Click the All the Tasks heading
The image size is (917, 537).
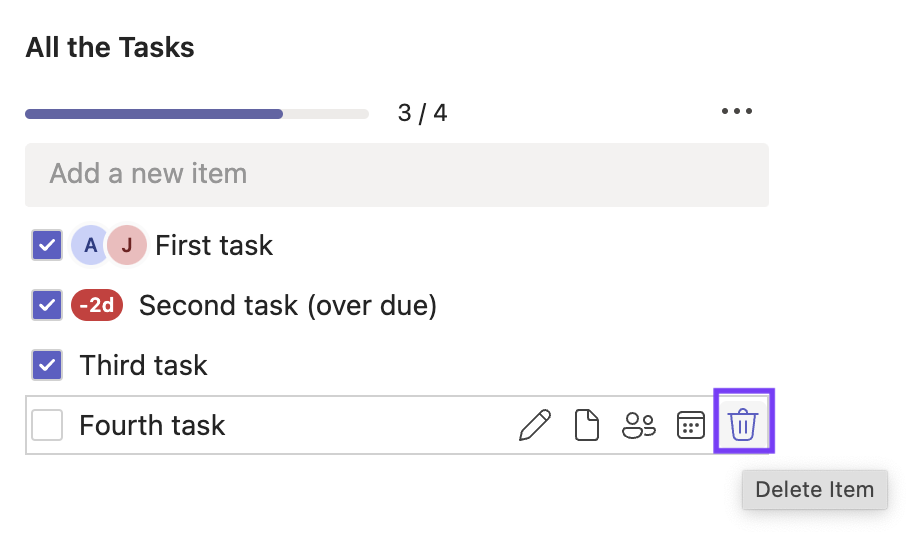click(x=110, y=47)
